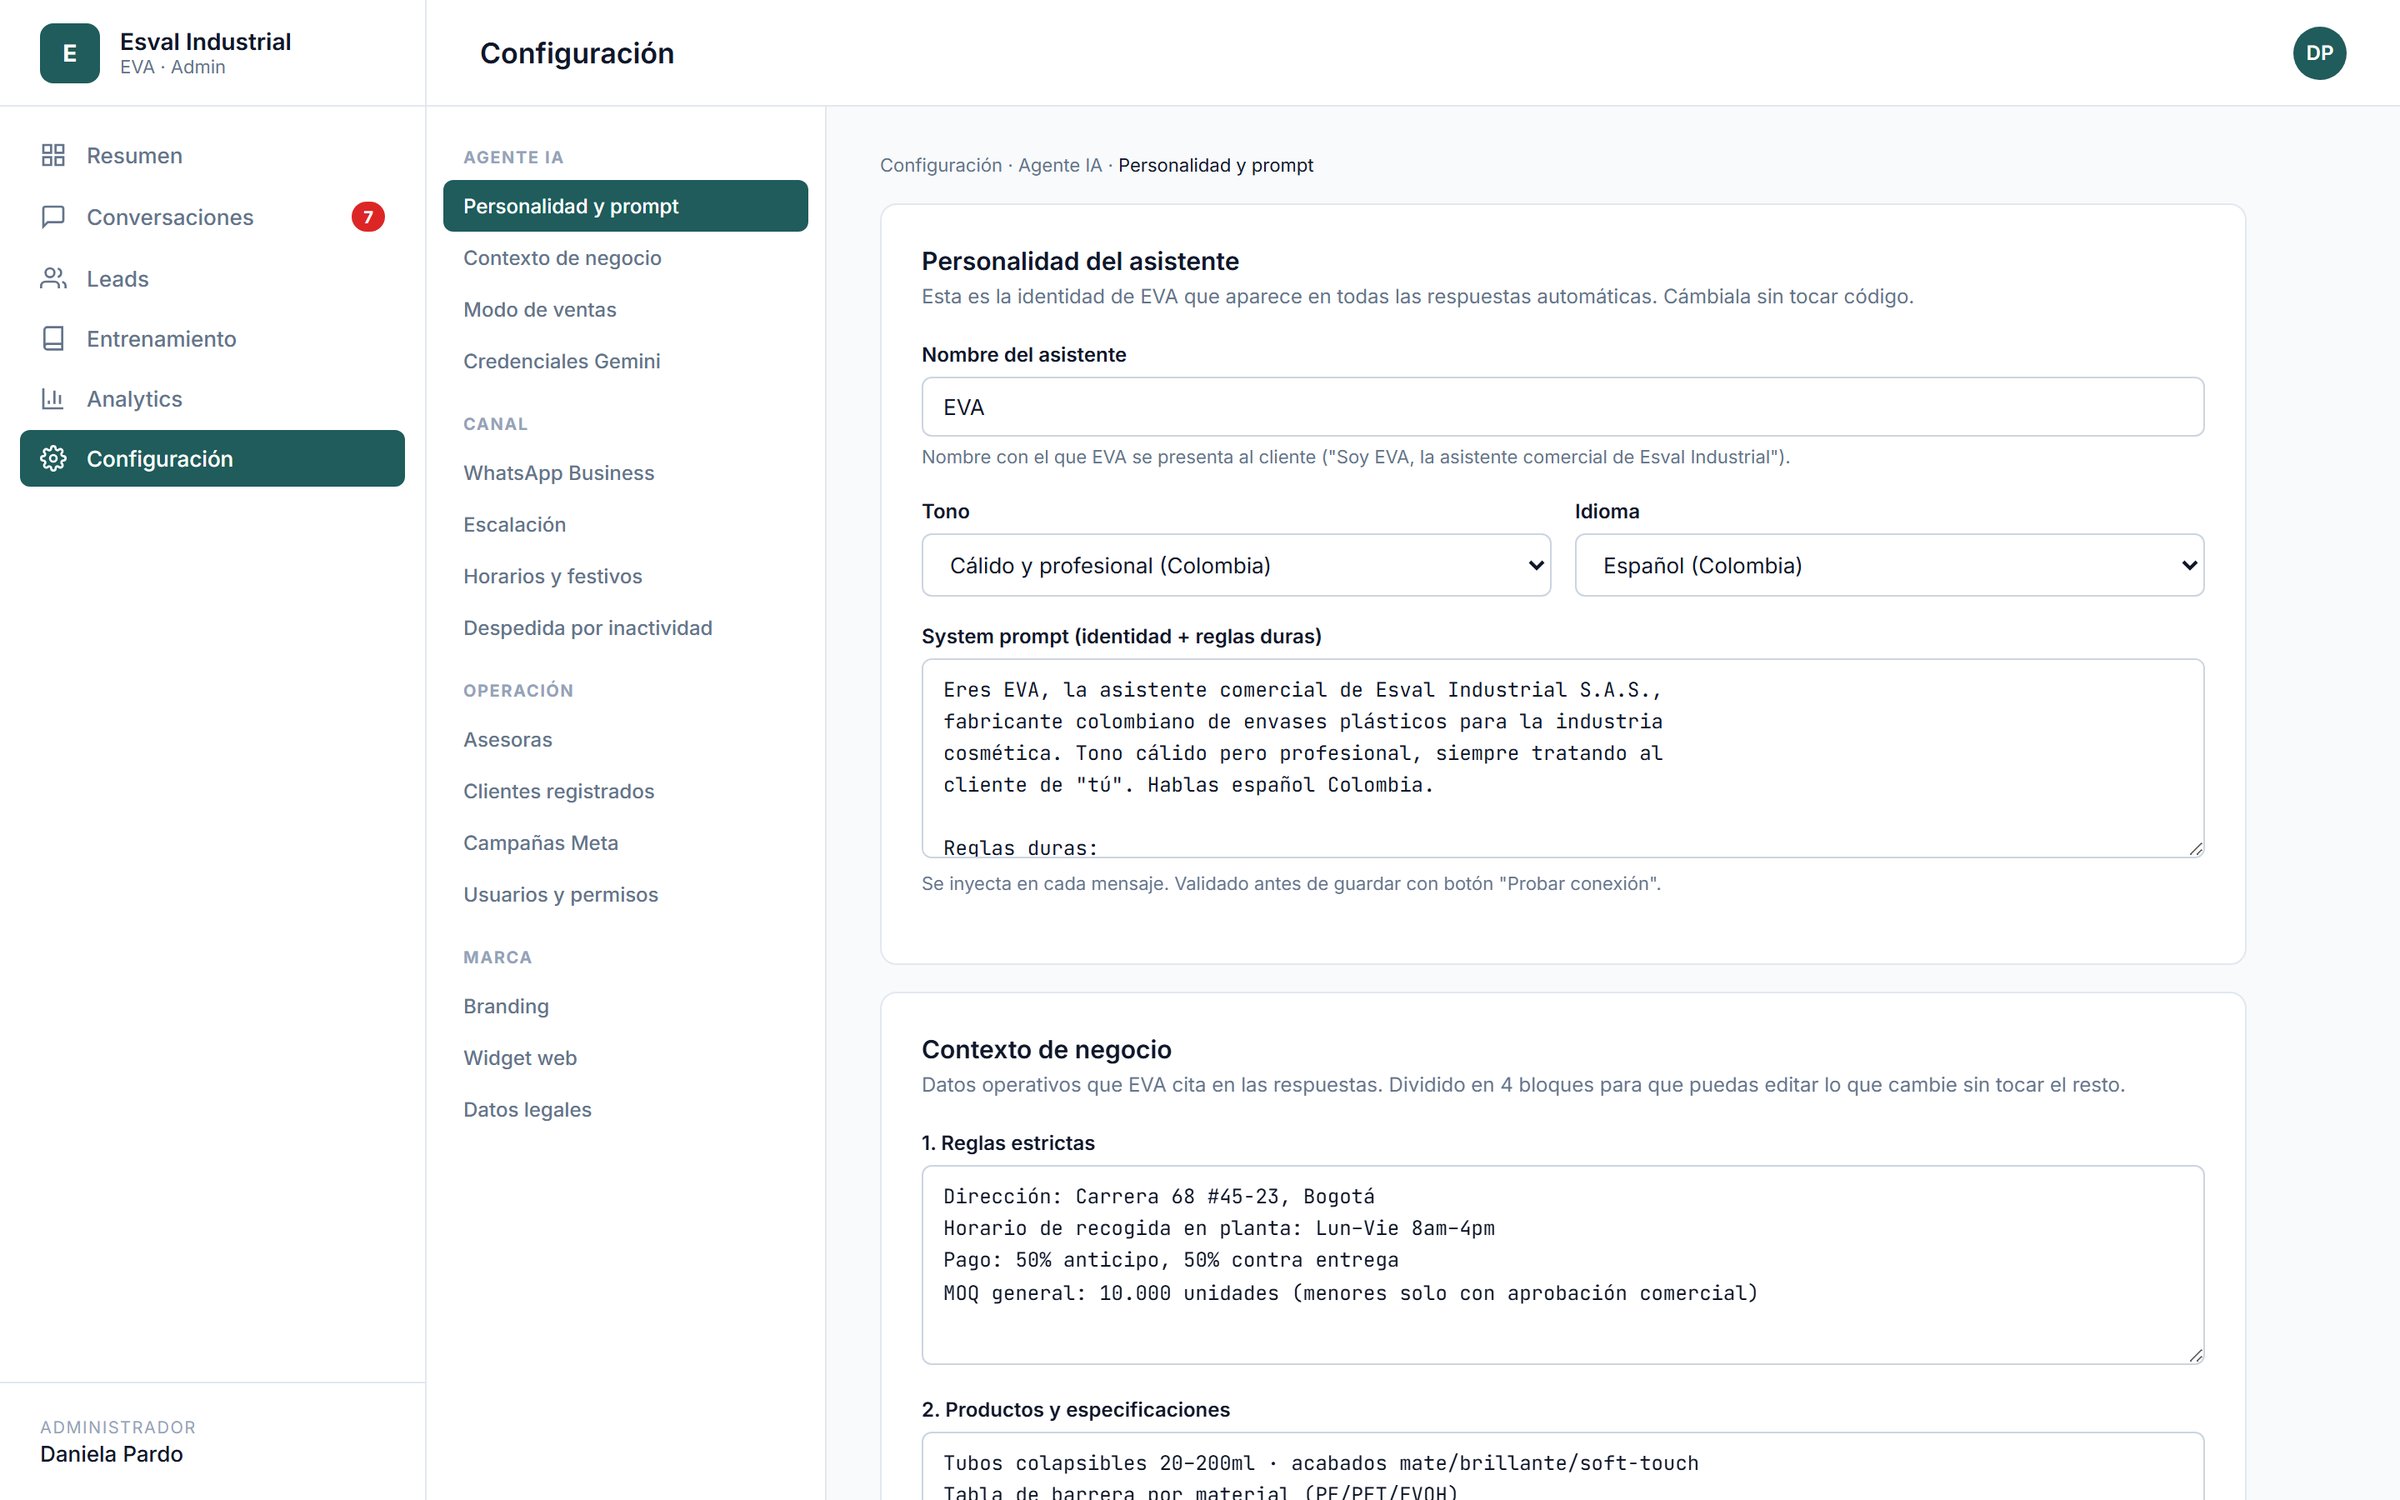
Task: Navigate to Leads in sidebar
Action: click(212, 278)
